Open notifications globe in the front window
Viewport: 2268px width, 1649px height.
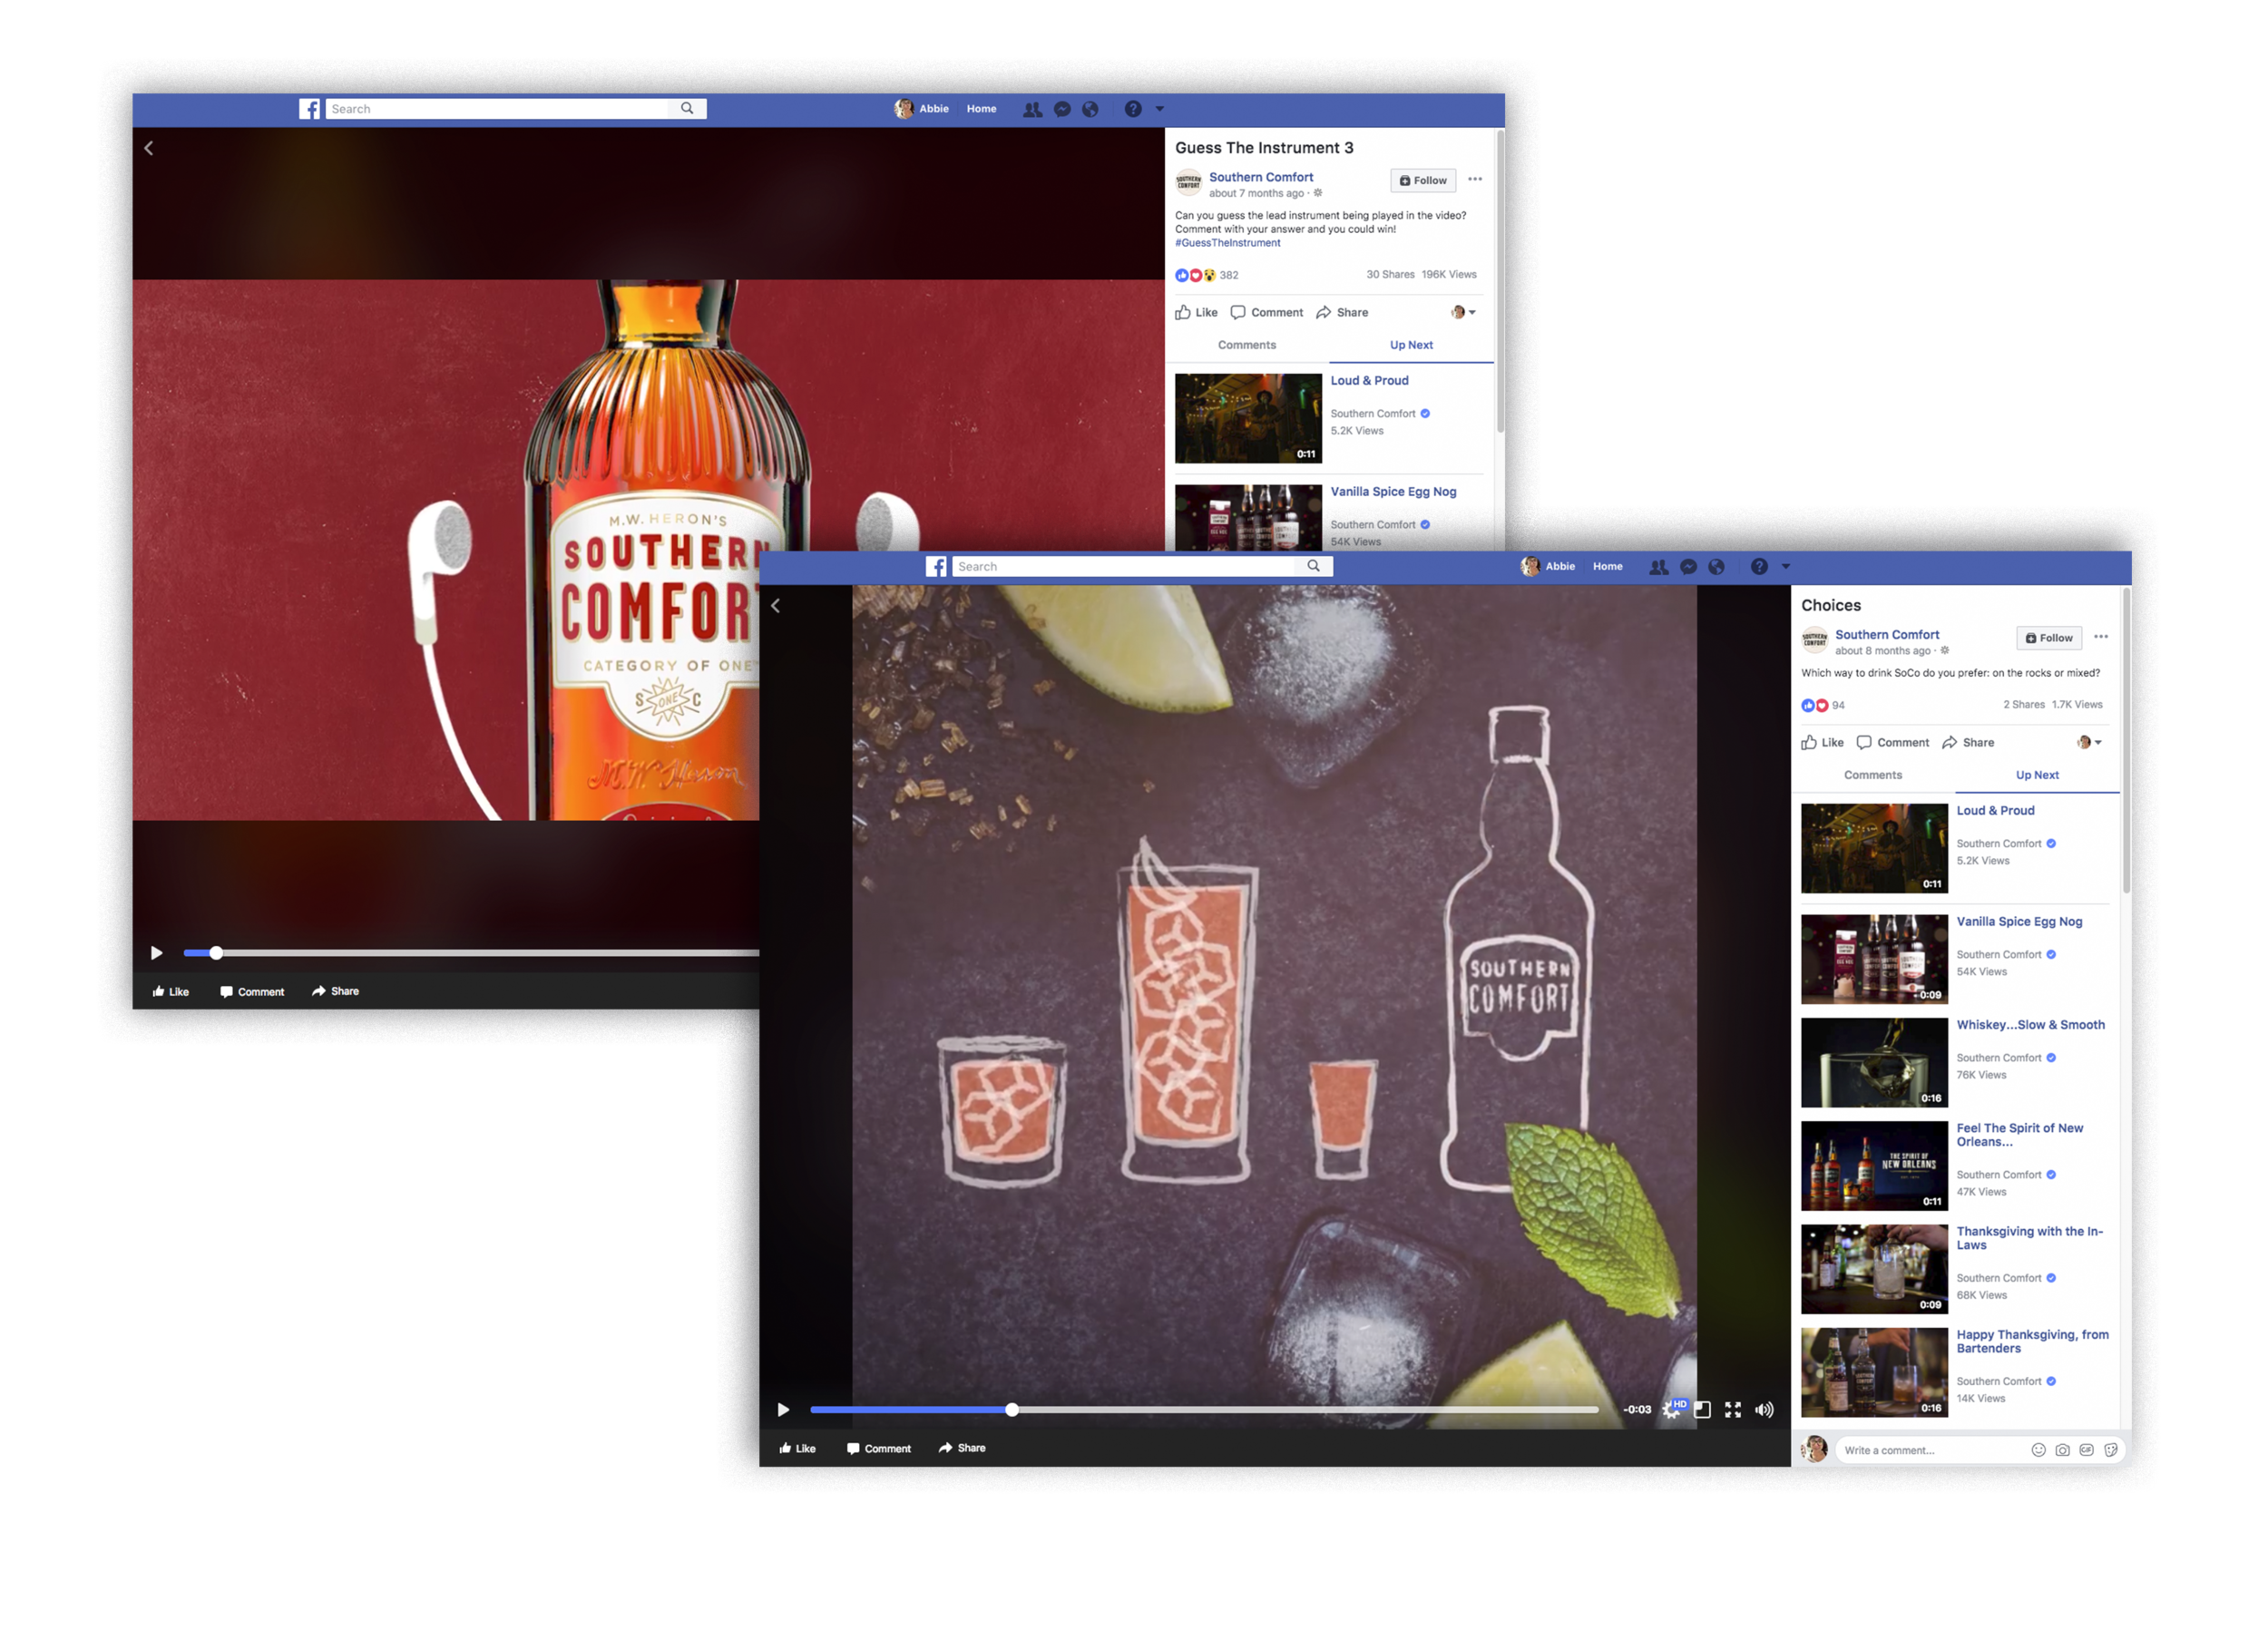click(x=1716, y=567)
